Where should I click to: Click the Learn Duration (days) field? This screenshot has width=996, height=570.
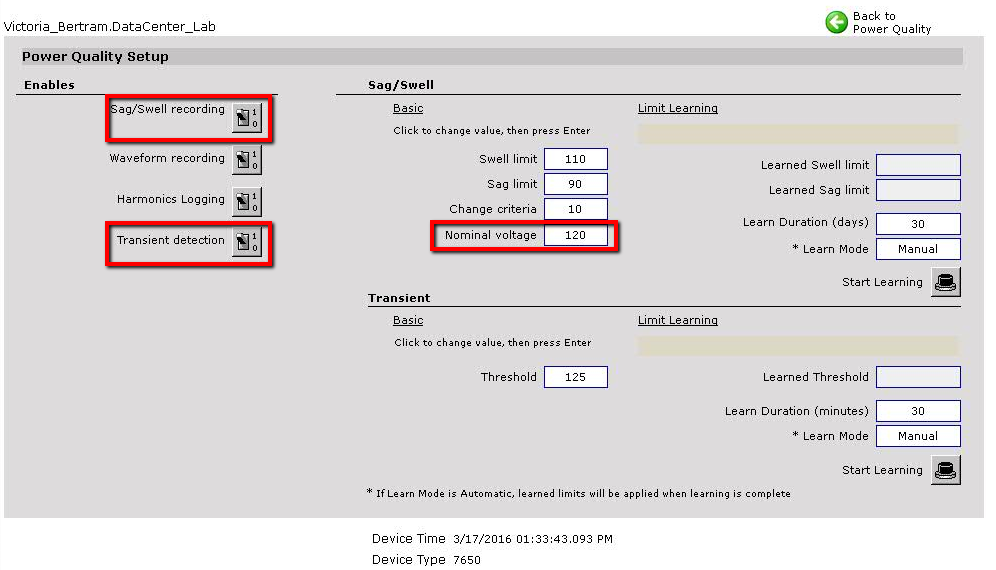[917, 223]
